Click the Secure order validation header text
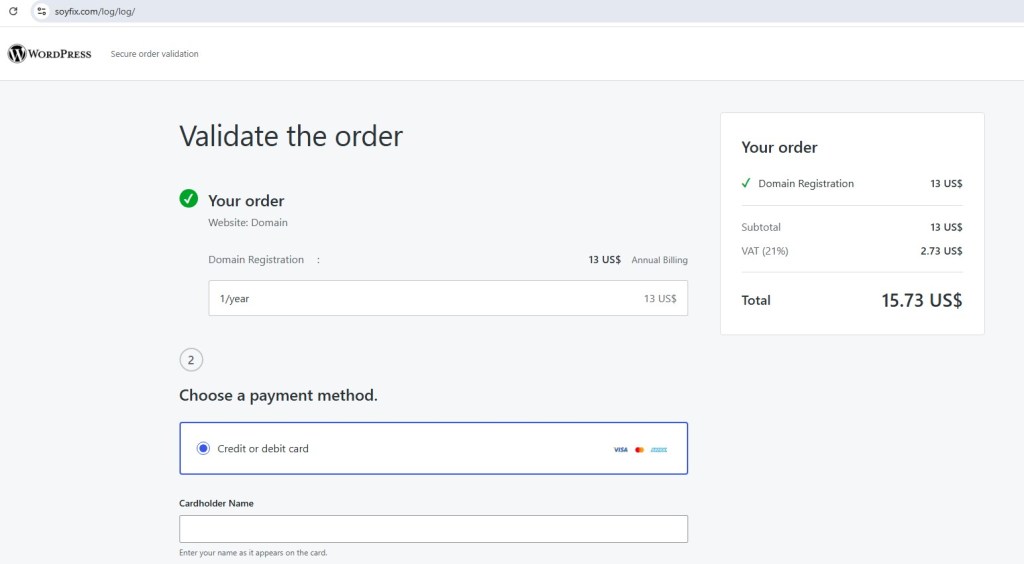Screen dimensions: 1024x564 pos(154,54)
